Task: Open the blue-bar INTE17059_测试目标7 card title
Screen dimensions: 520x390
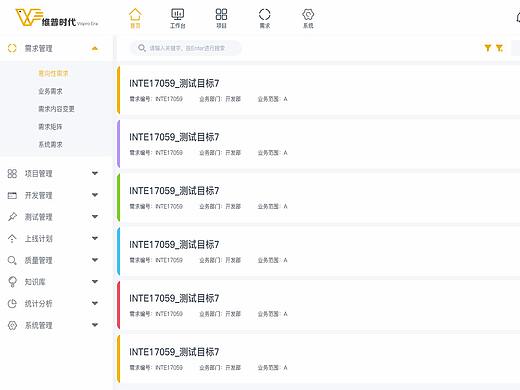Action: pos(174,245)
